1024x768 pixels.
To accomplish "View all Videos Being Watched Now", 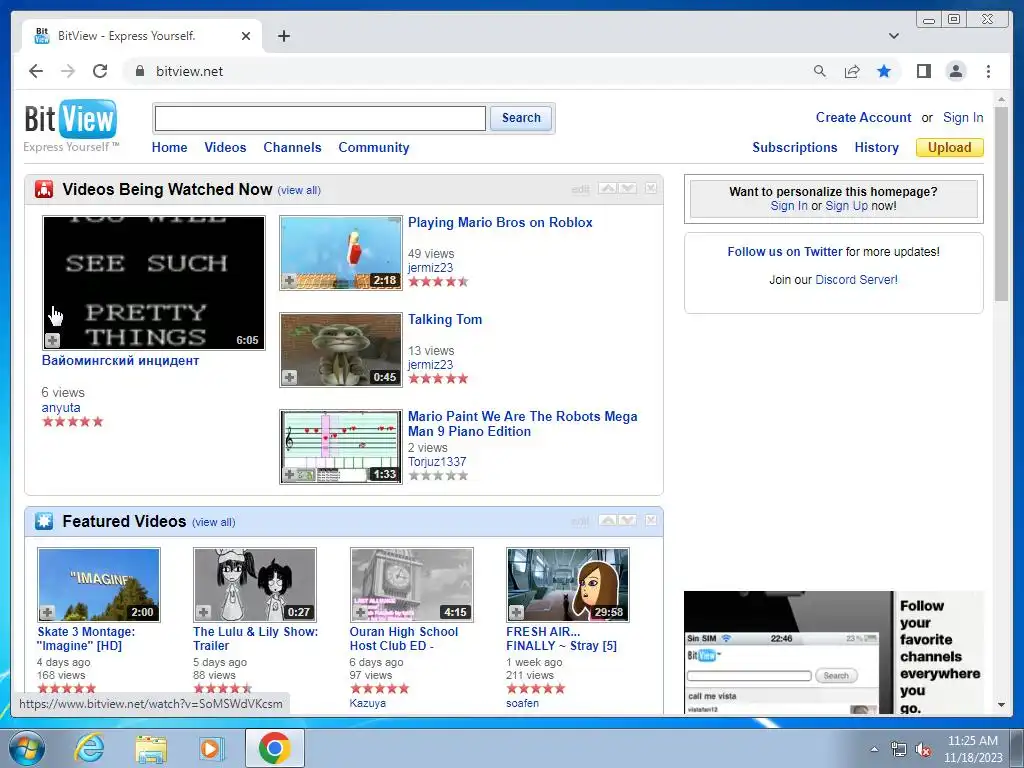I will [x=299, y=190].
